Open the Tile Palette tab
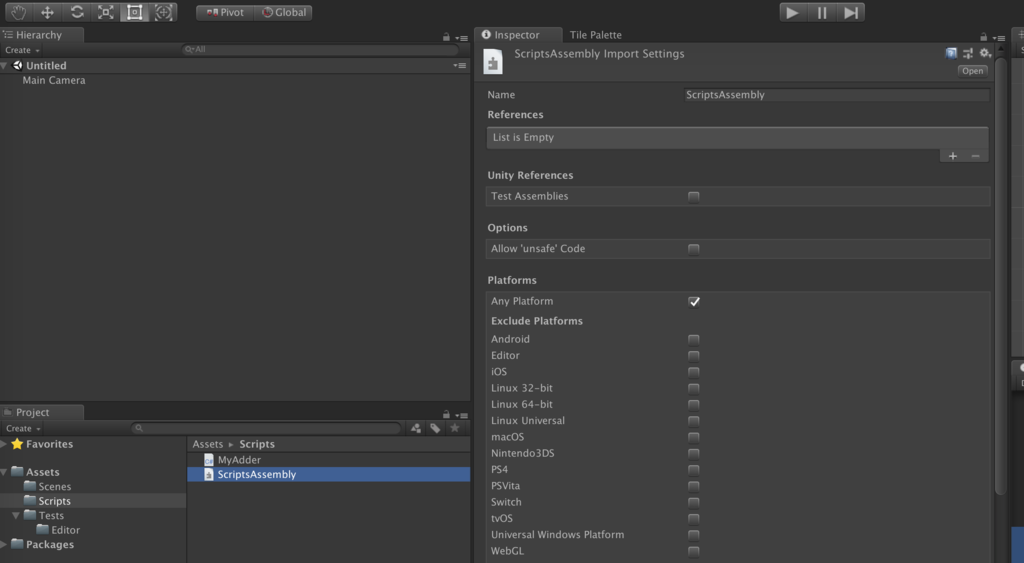The width and height of the screenshot is (1024, 563). [x=596, y=35]
